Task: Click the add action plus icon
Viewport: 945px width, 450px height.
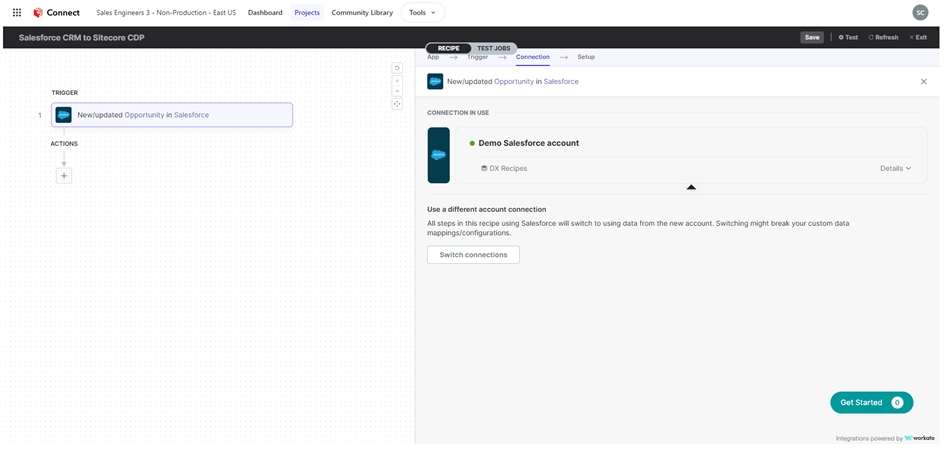Action: click(x=64, y=176)
